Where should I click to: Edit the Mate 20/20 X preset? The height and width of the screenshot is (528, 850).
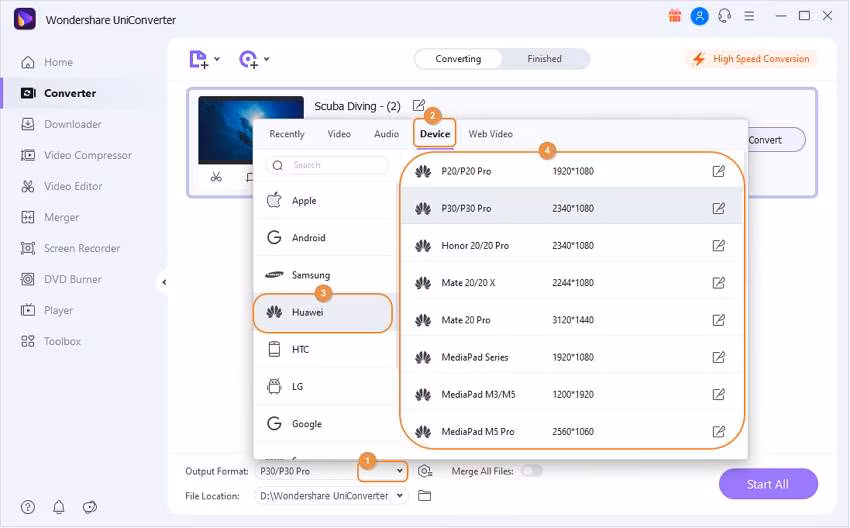click(x=718, y=282)
